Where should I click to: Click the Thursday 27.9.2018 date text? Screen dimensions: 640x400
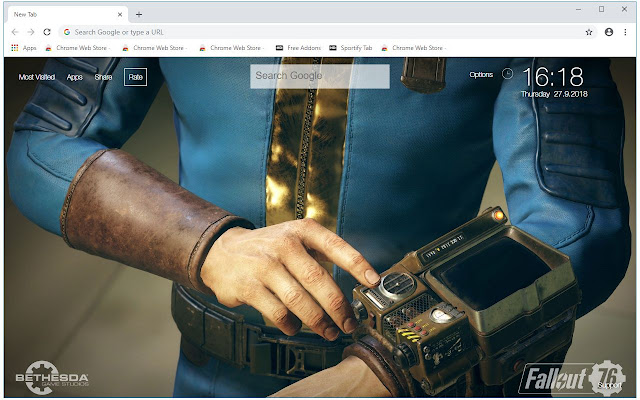point(554,94)
